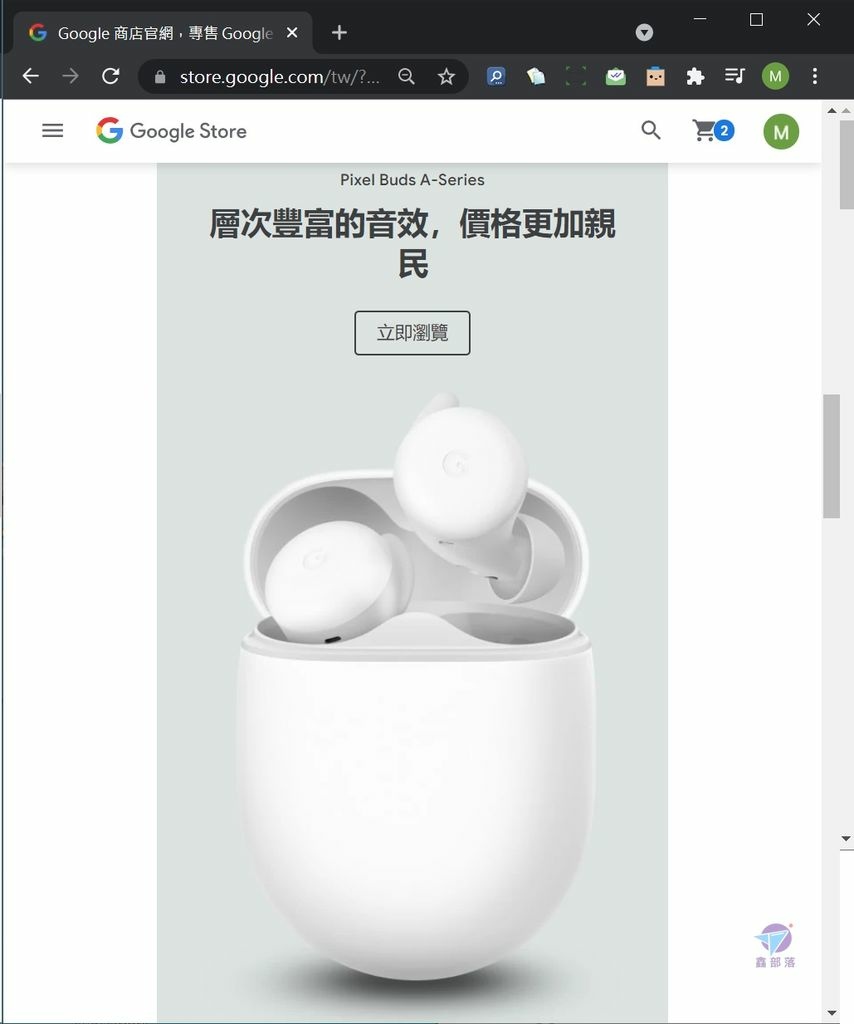Image resolution: width=854 pixels, height=1024 pixels.
Task: Bookmark this page with the star
Action: pyautogui.click(x=446, y=76)
